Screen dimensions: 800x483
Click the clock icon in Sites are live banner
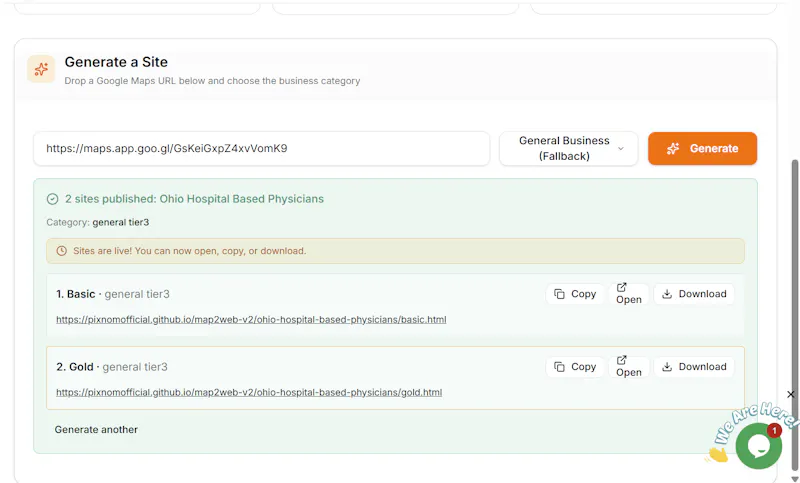[62, 251]
